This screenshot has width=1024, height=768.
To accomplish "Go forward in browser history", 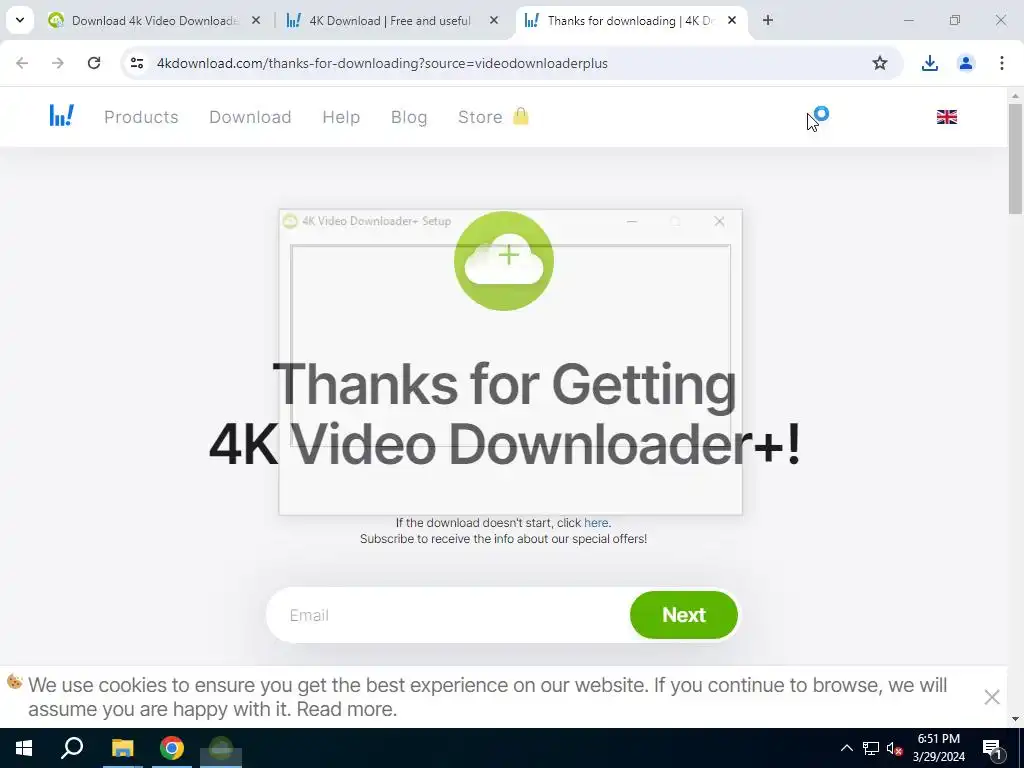I will point(58,63).
